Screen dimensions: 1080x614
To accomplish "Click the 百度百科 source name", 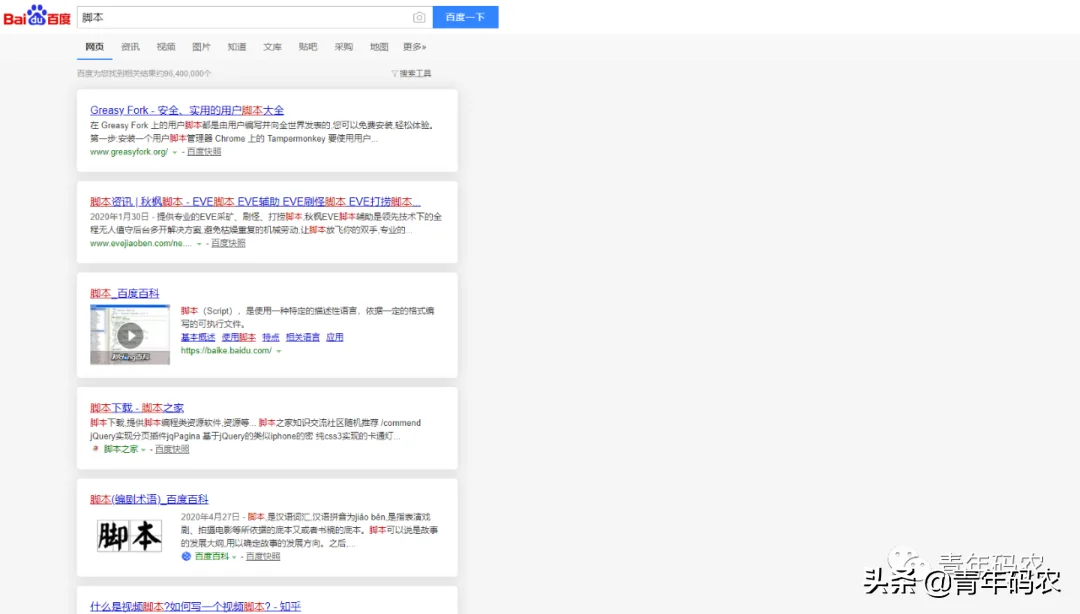I will point(211,556).
